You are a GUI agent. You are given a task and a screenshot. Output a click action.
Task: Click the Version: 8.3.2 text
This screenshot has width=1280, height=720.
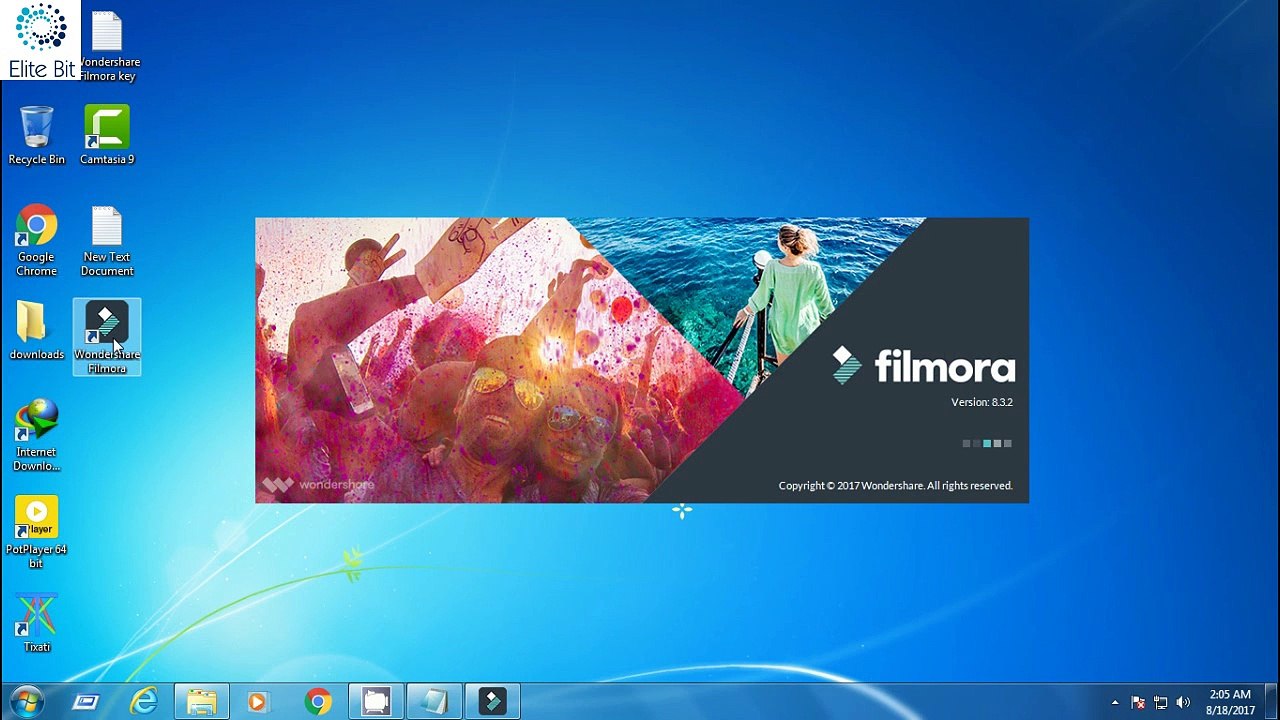click(x=981, y=402)
